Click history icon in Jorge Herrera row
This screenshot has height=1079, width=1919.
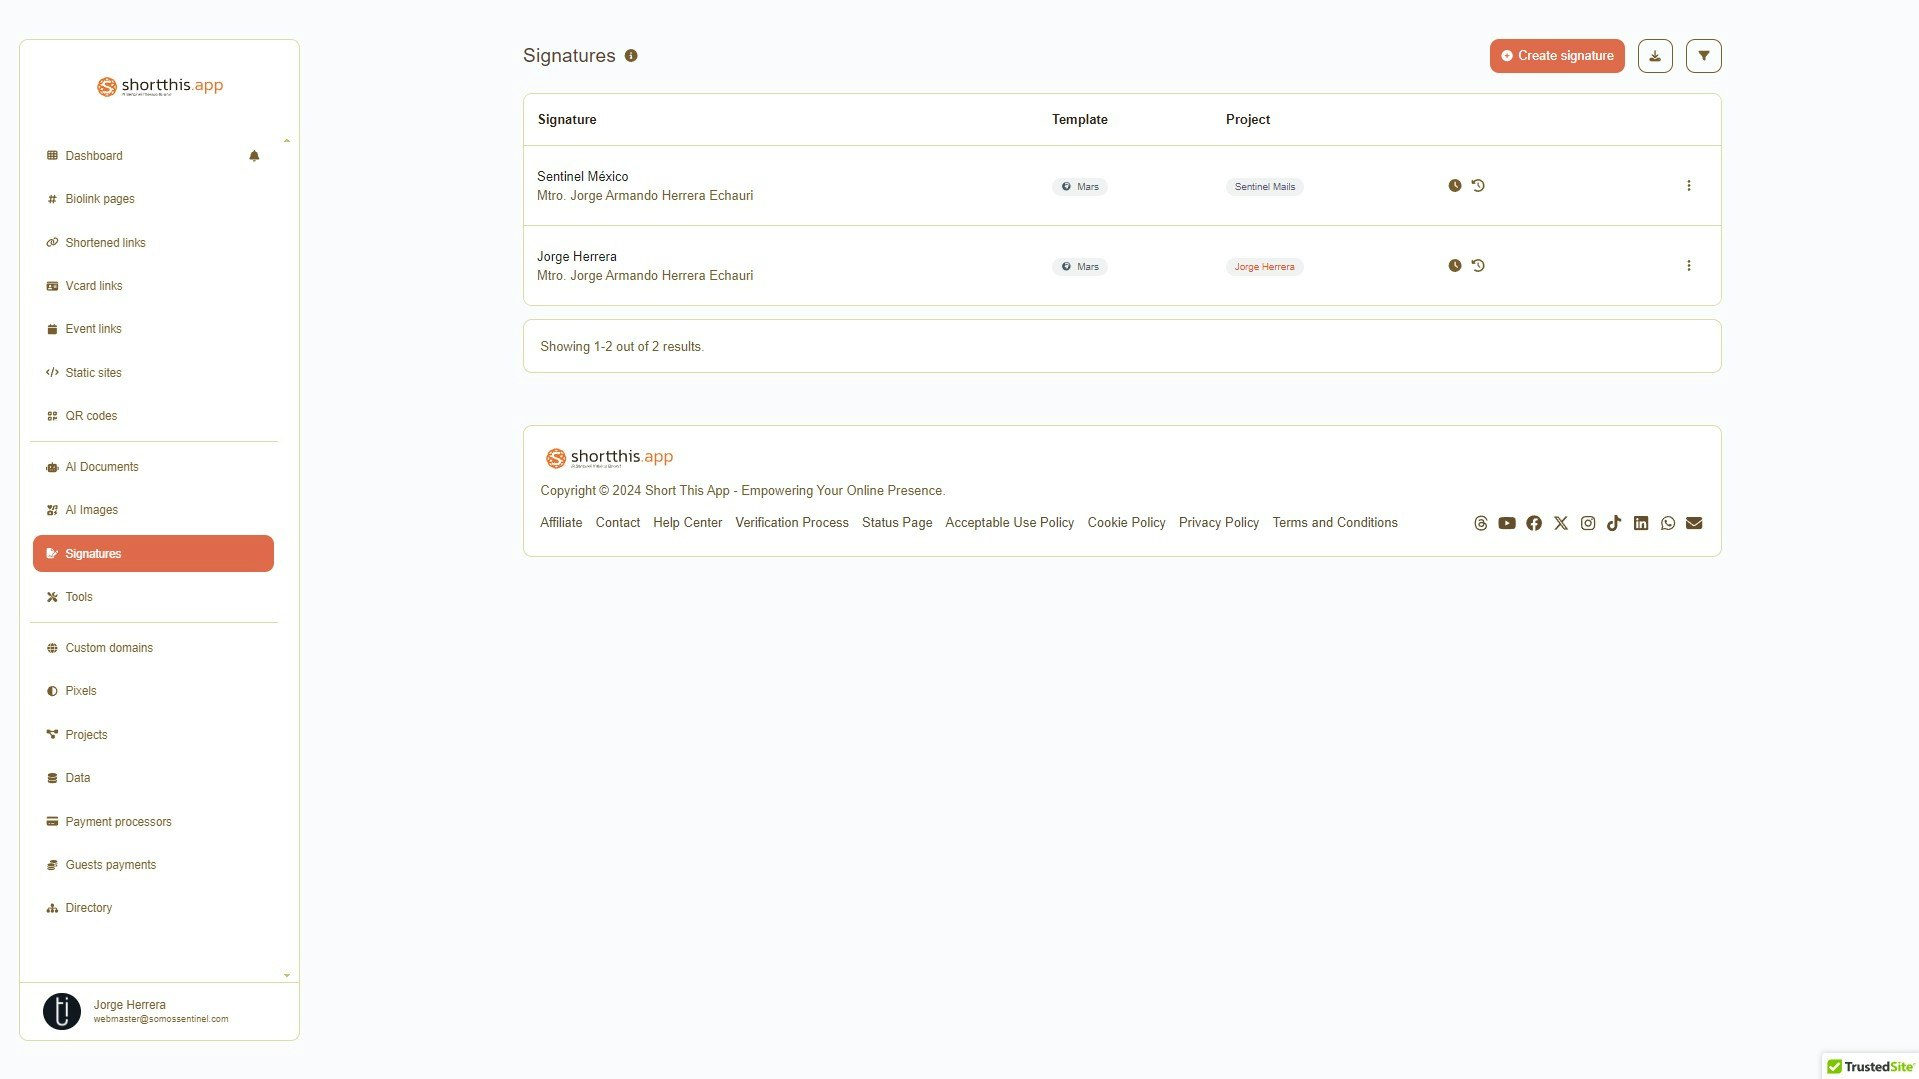[x=1478, y=266]
